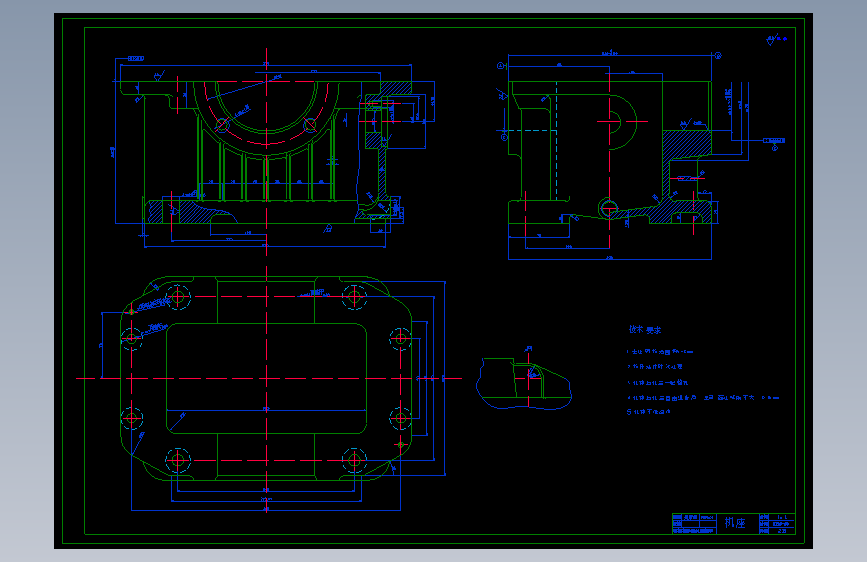Select first technical requirement line
Viewport: 867px width, 562px height.
(x=660, y=352)
